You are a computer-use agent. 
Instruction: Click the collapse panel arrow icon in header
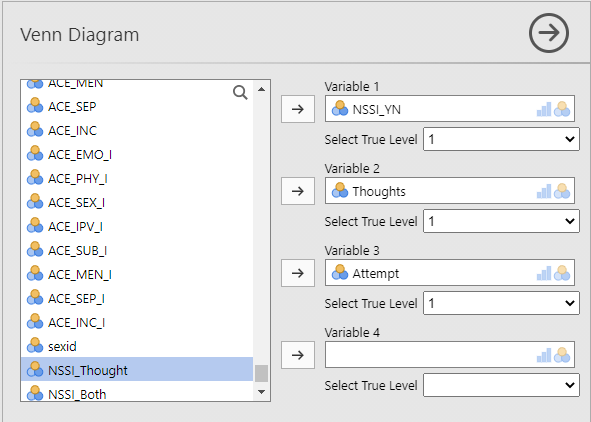coord(549,33)
